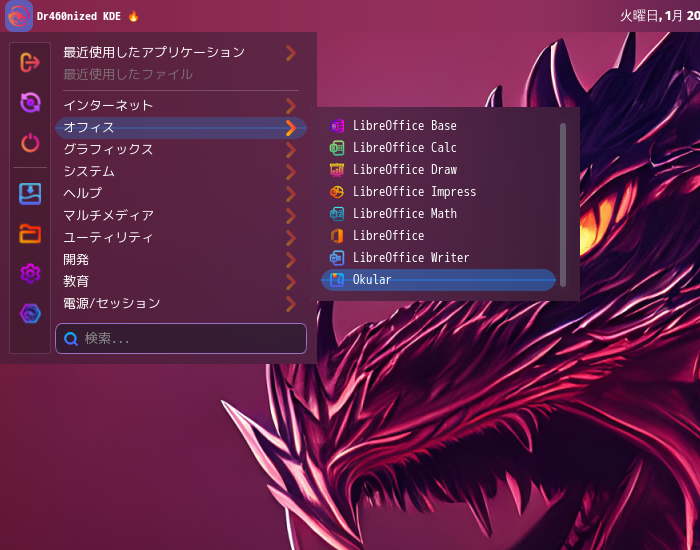Screen dimensions: 700x550
Task: Click the hexagon icon at the sidebar bottom
Action: pyautogui.click(x=30, y=313)
